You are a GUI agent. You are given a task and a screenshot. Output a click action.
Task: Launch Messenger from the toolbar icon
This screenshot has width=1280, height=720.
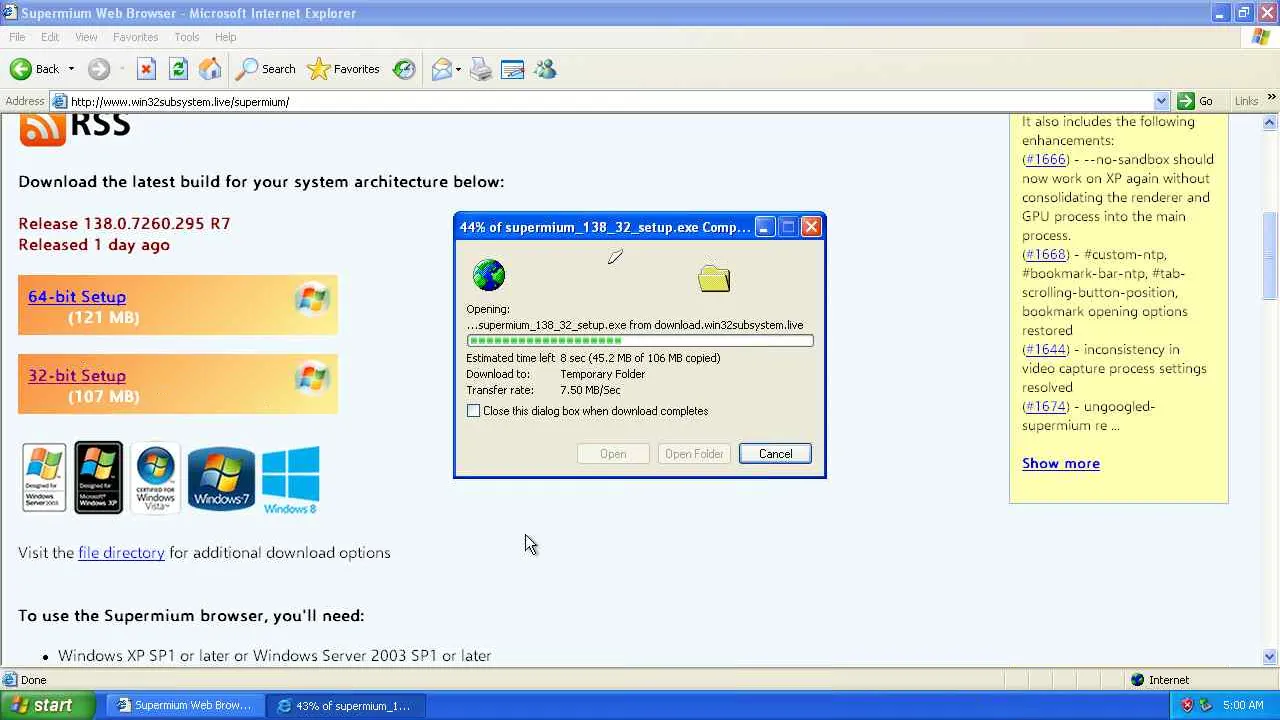(545, 69)
